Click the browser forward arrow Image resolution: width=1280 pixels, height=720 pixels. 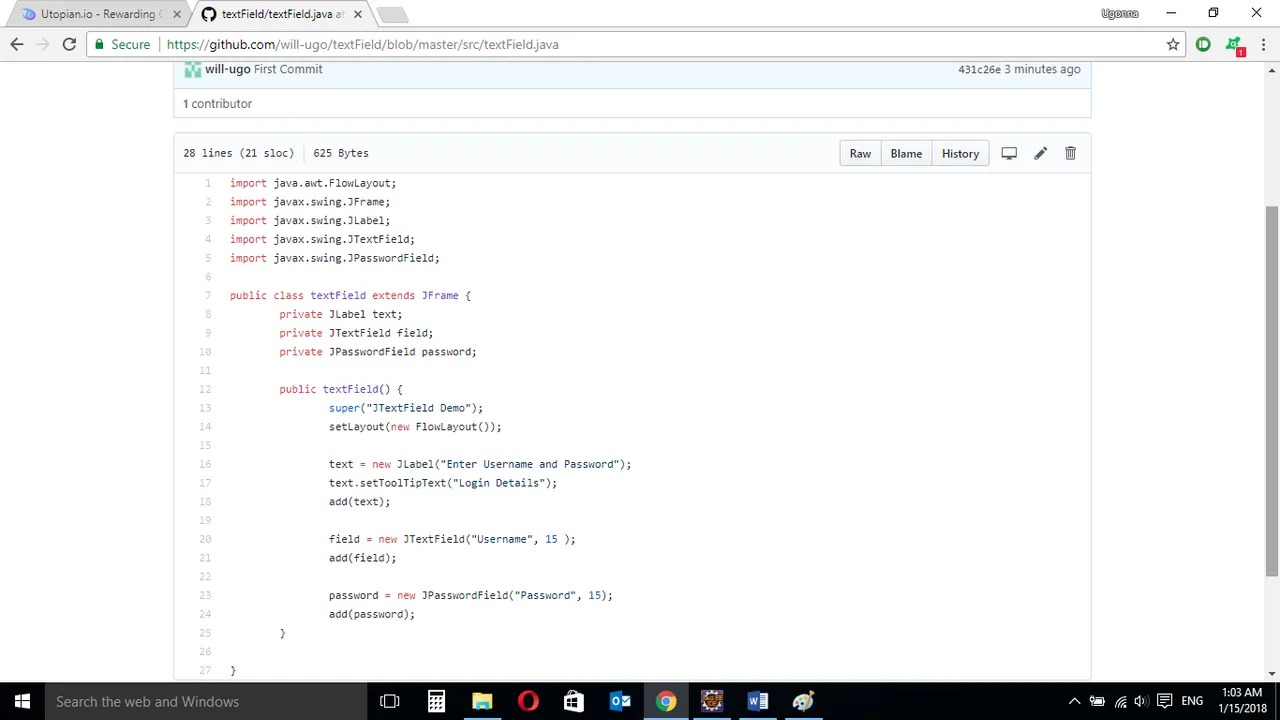(43, 44)
